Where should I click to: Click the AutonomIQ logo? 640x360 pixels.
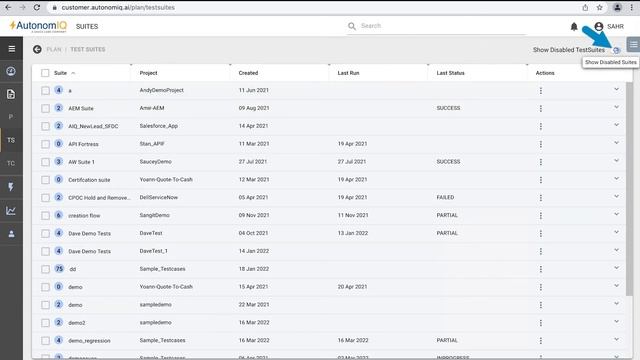pos(38,26)
